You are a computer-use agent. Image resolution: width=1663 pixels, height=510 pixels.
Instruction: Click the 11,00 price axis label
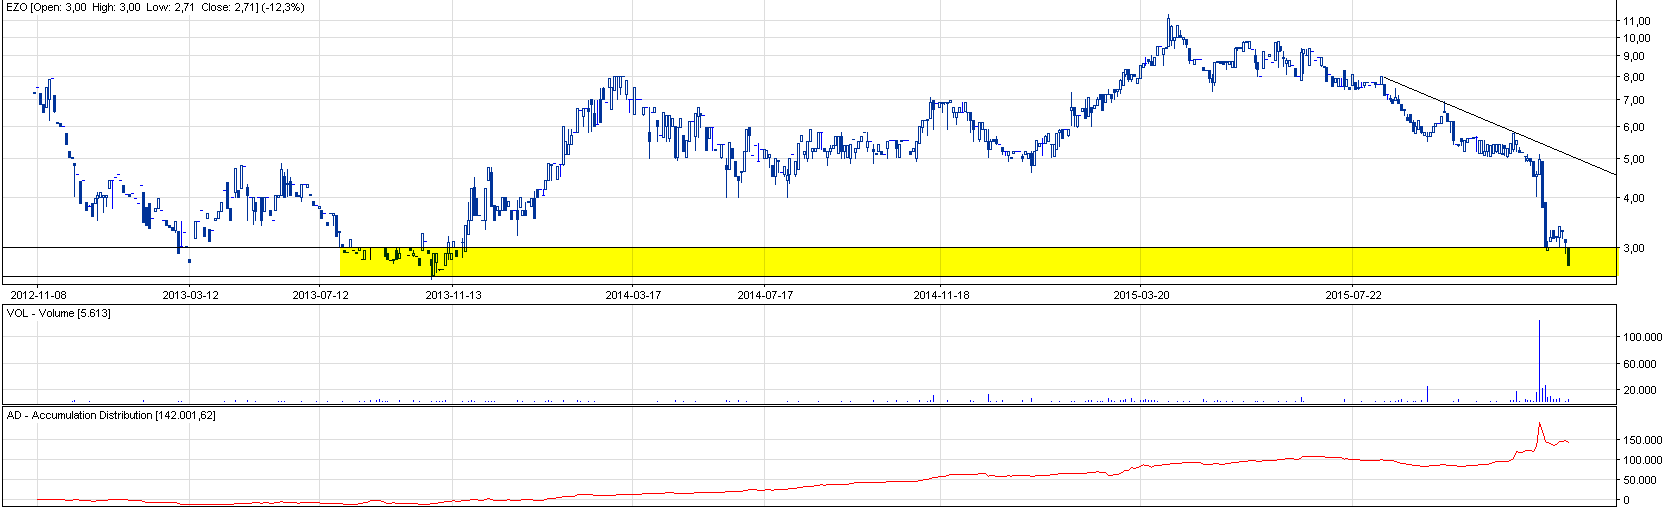tap(1637, 21)
